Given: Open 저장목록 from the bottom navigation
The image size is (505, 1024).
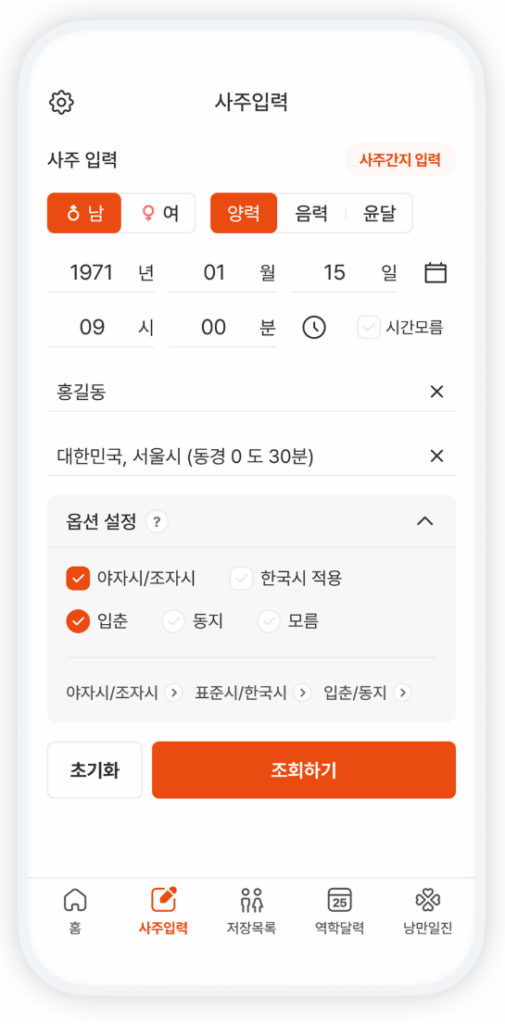Looking at the screenshot, I should [x=251, y=911].
